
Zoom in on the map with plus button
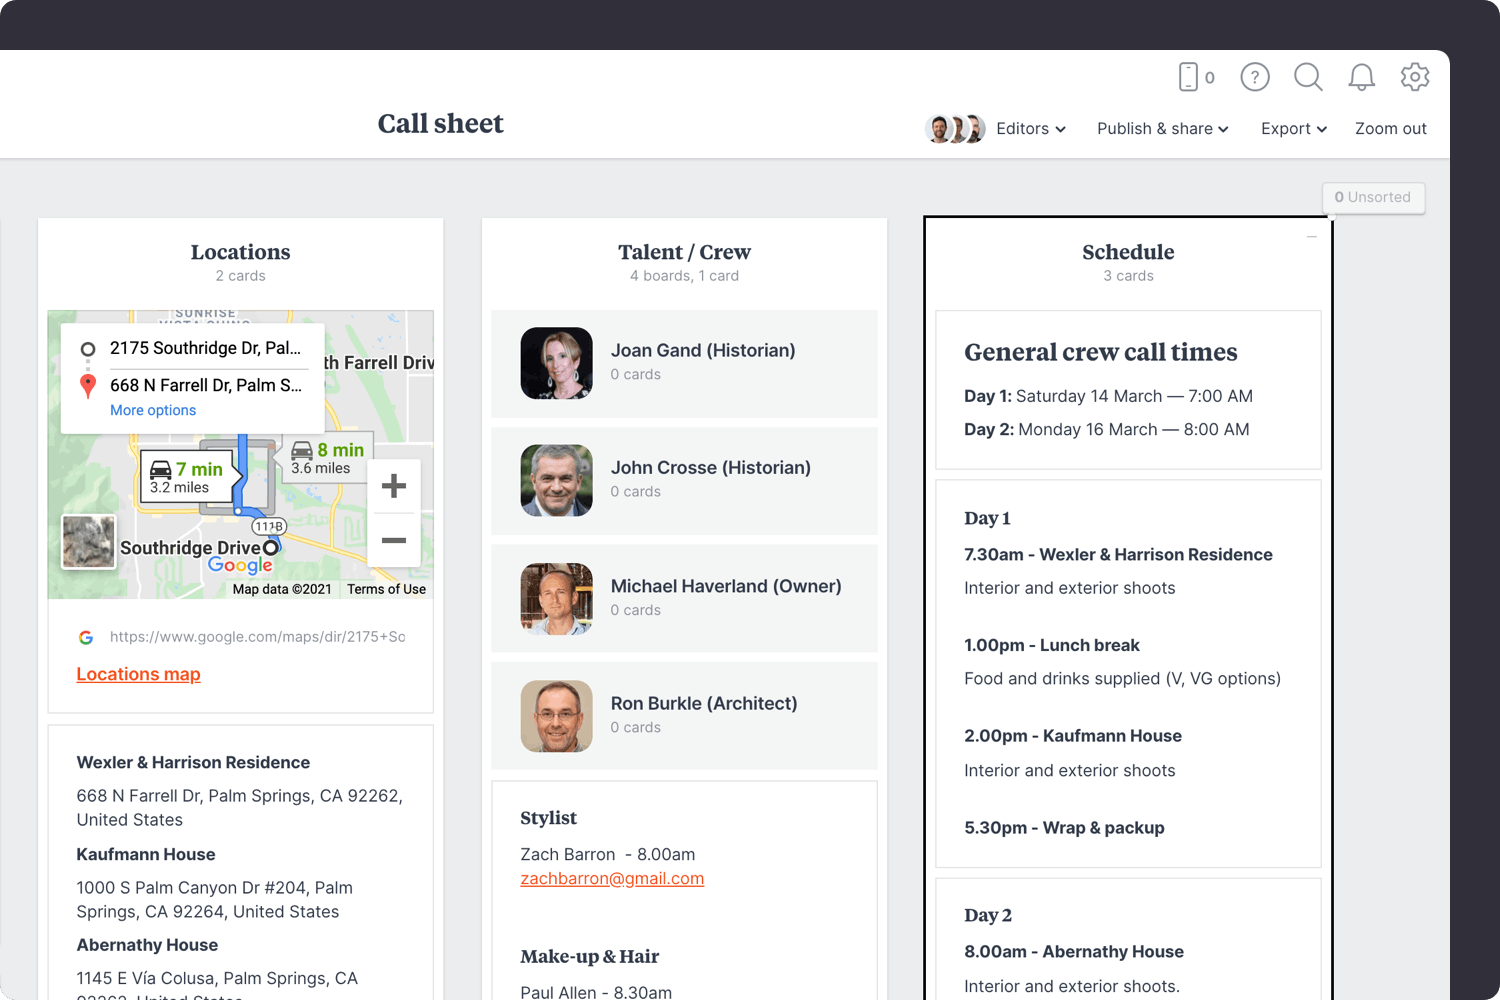click(x=394, y=486)
